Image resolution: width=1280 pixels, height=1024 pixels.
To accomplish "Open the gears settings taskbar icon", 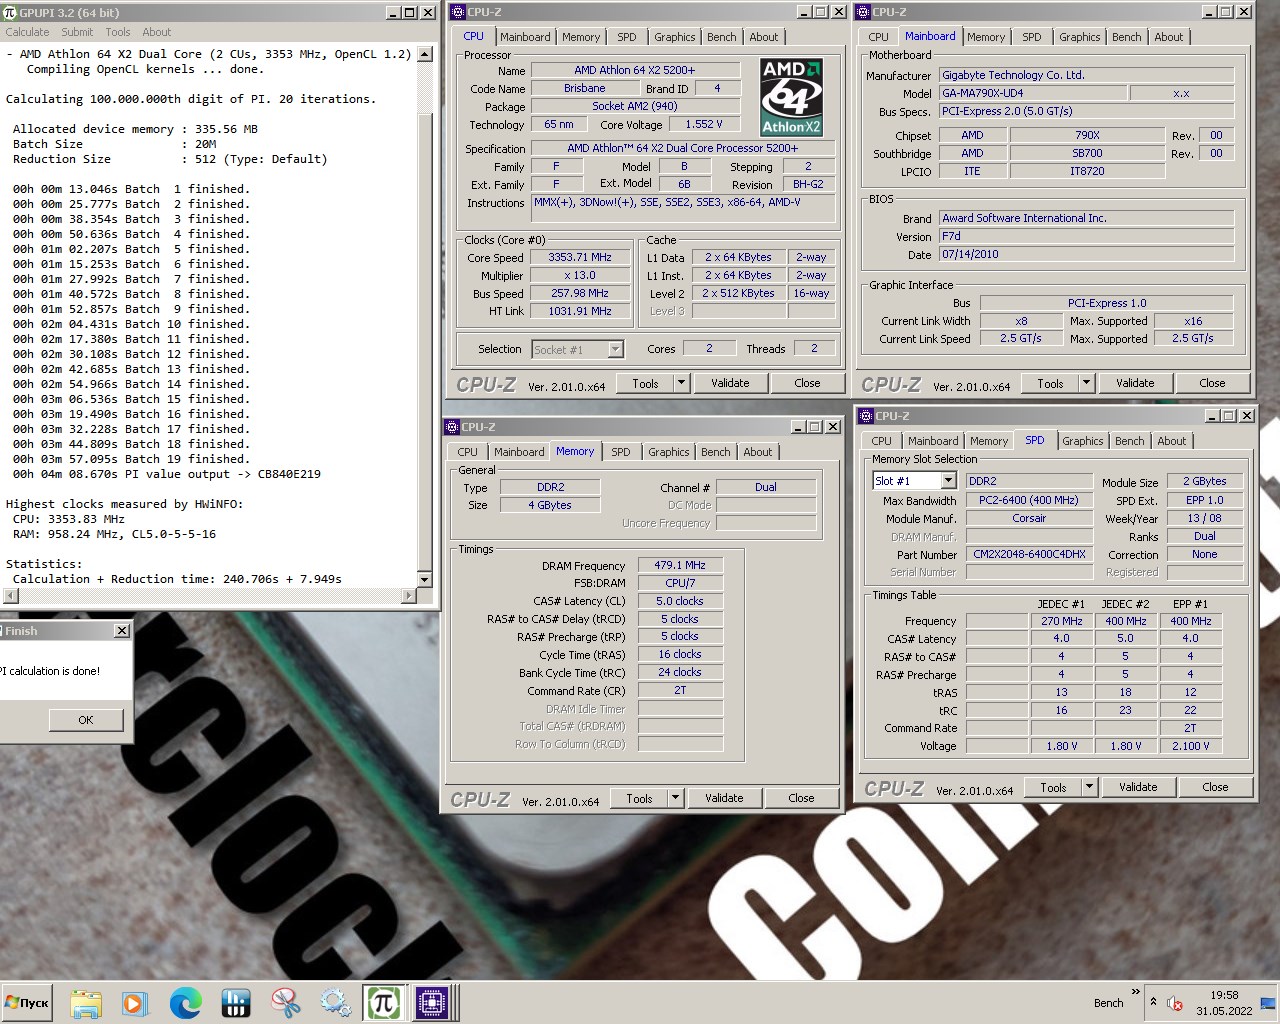I will (335, 1002).
